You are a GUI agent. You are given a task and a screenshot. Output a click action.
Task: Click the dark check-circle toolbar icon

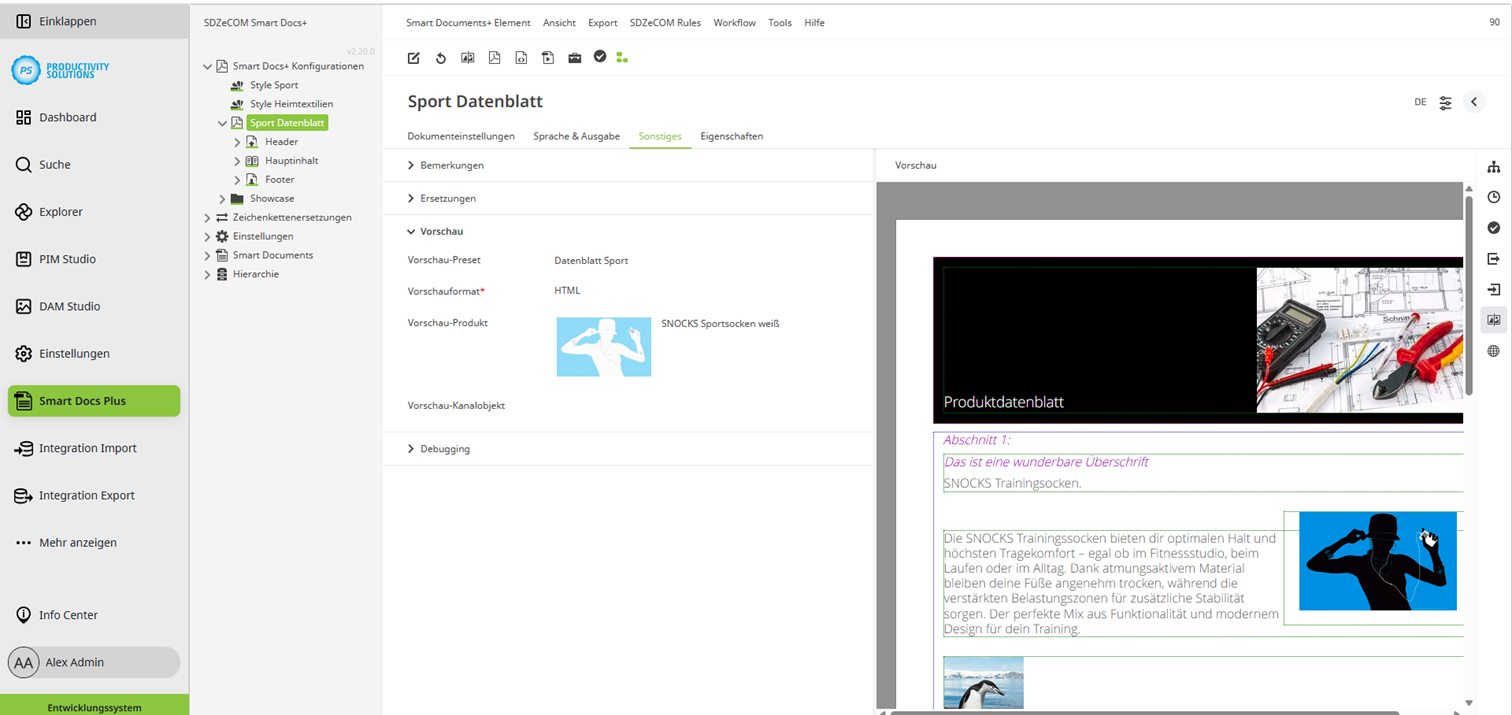click(x=600, y=58)
